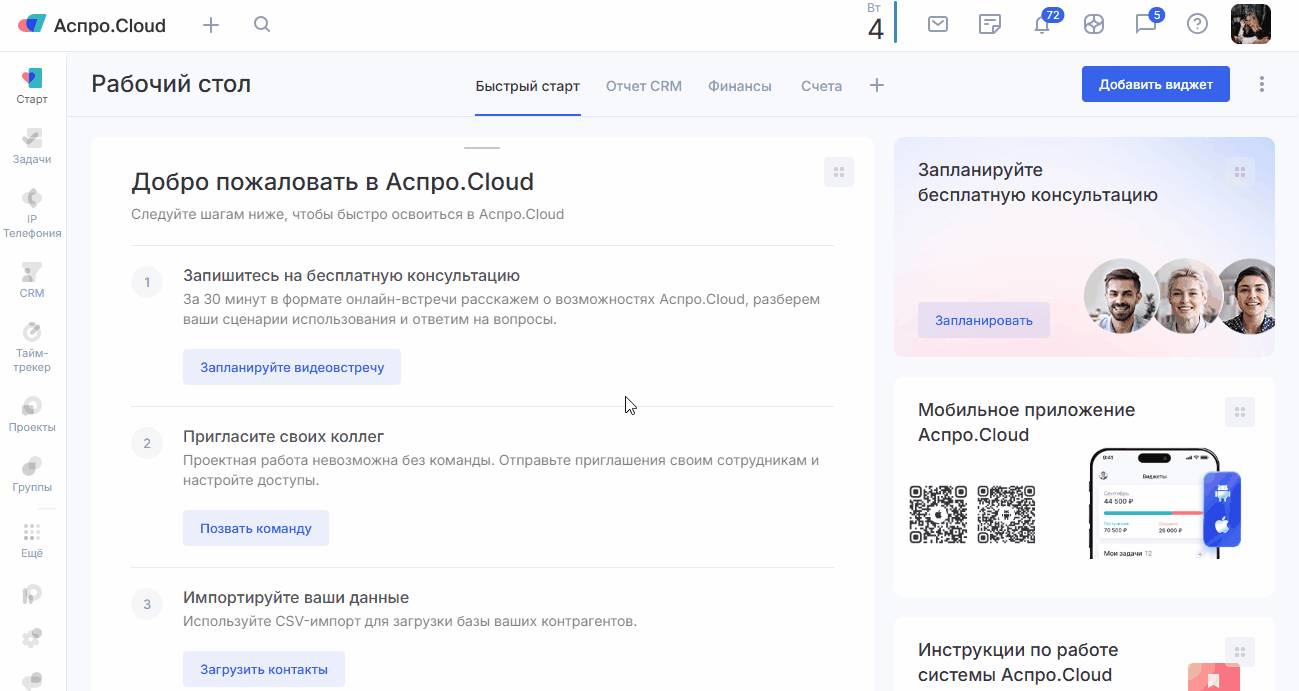
Task: Switch to the Отчет CRM tab
Action: coord(644,86)
